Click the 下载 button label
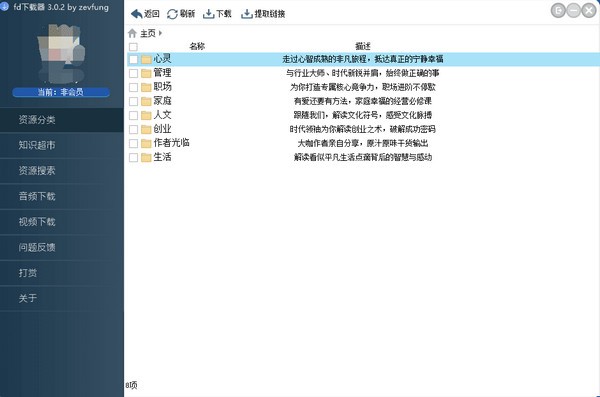Image resolution: width=600 pixels, height=397 pixels. tap(223, 14)
